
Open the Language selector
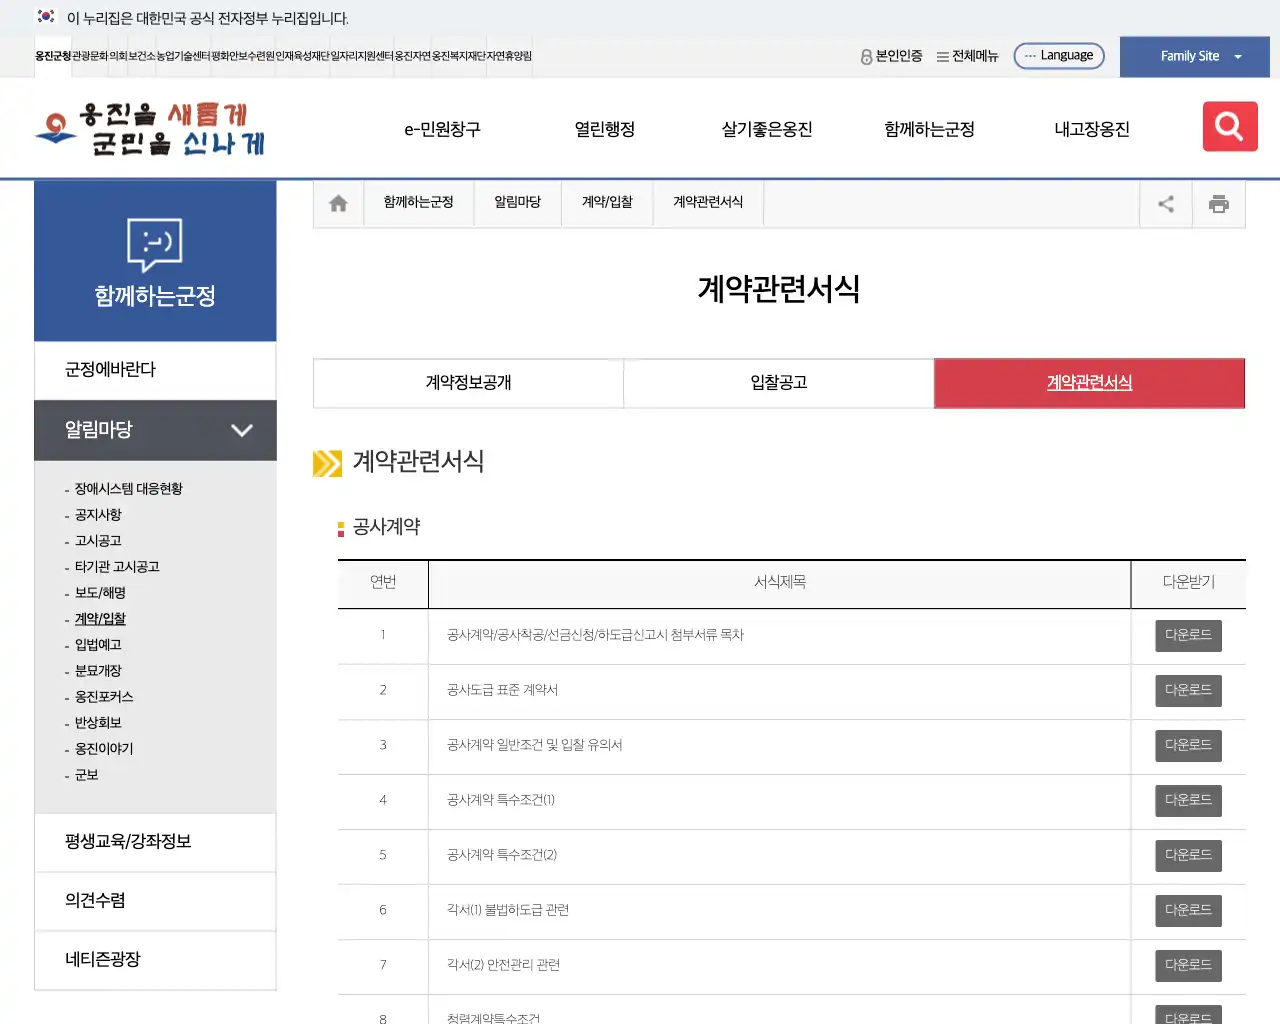click(x=1059, y=55)
